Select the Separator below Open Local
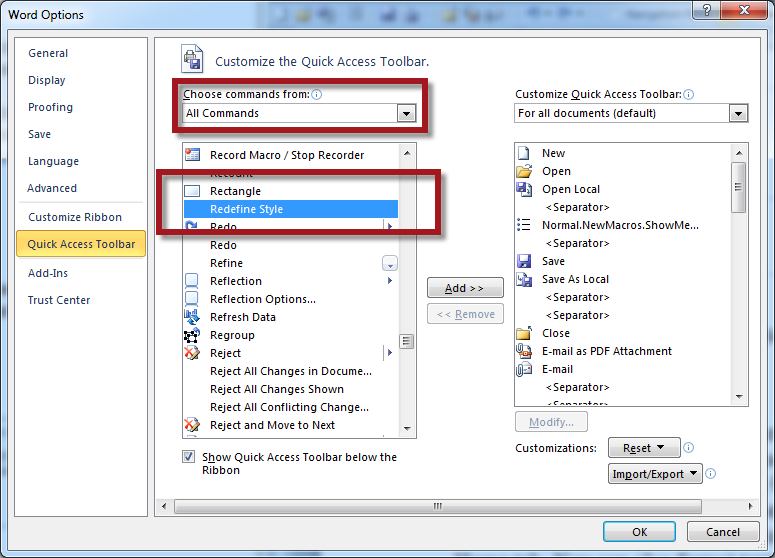The height and width of the screenshot is (558, 775). tap(623, 207)
